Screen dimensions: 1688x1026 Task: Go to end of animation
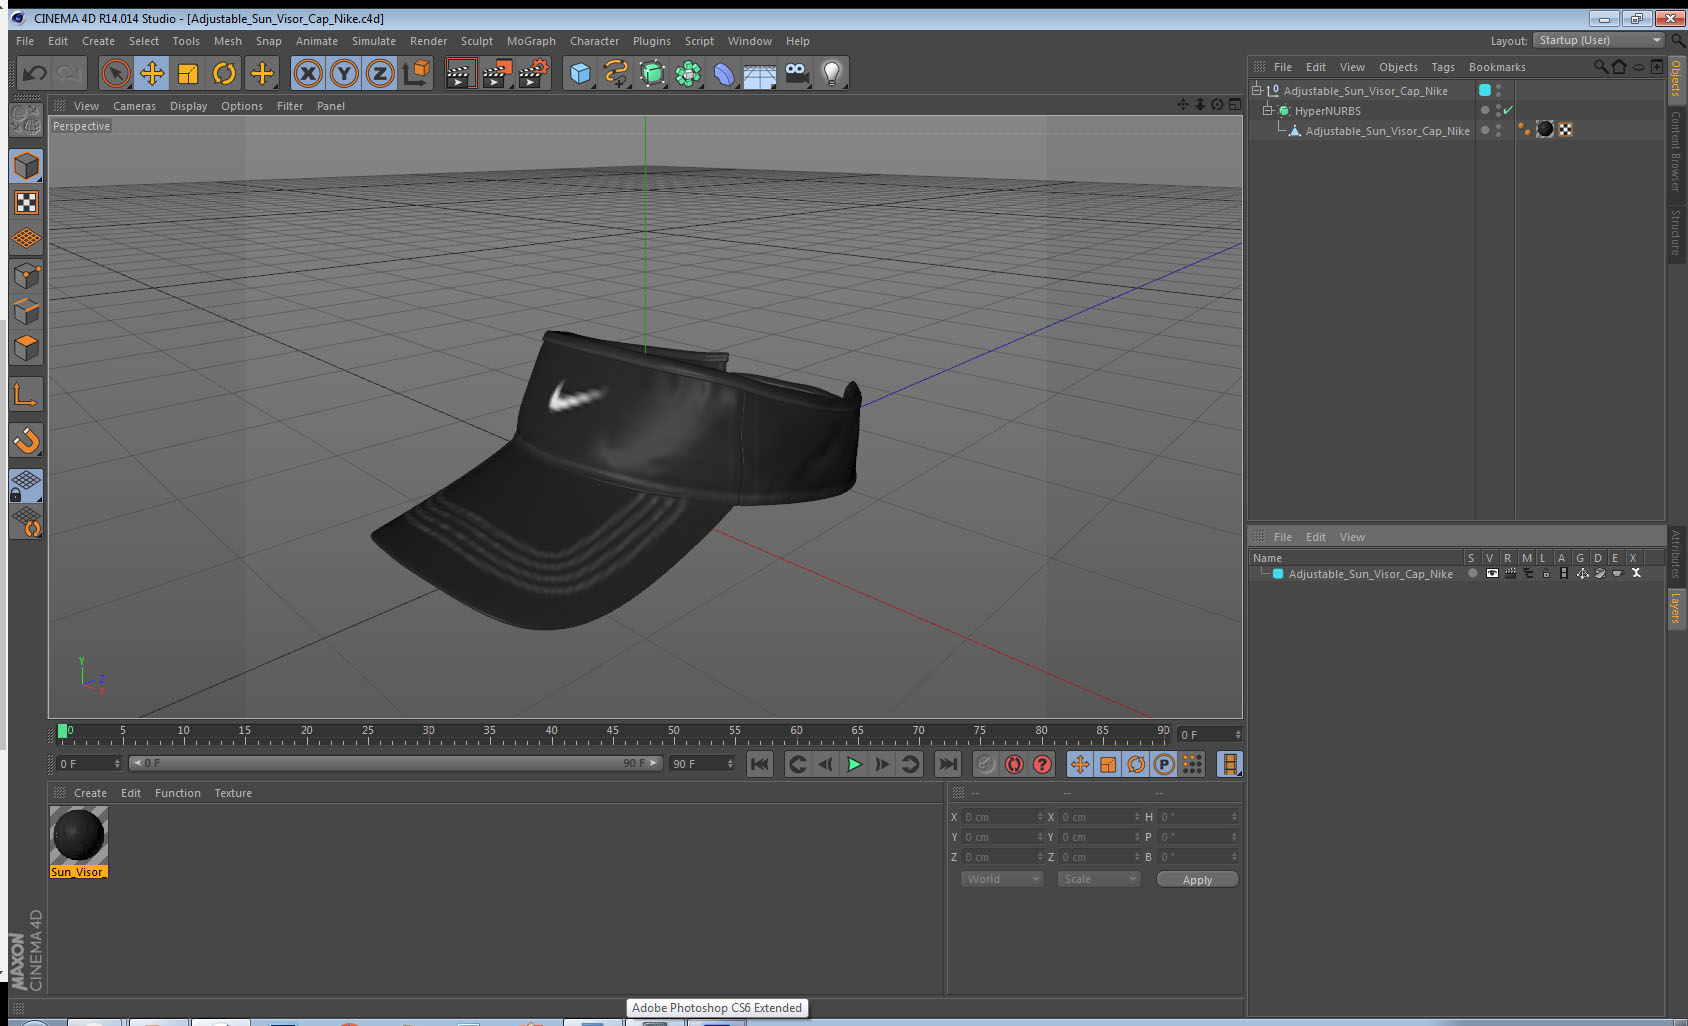(947, 764)
